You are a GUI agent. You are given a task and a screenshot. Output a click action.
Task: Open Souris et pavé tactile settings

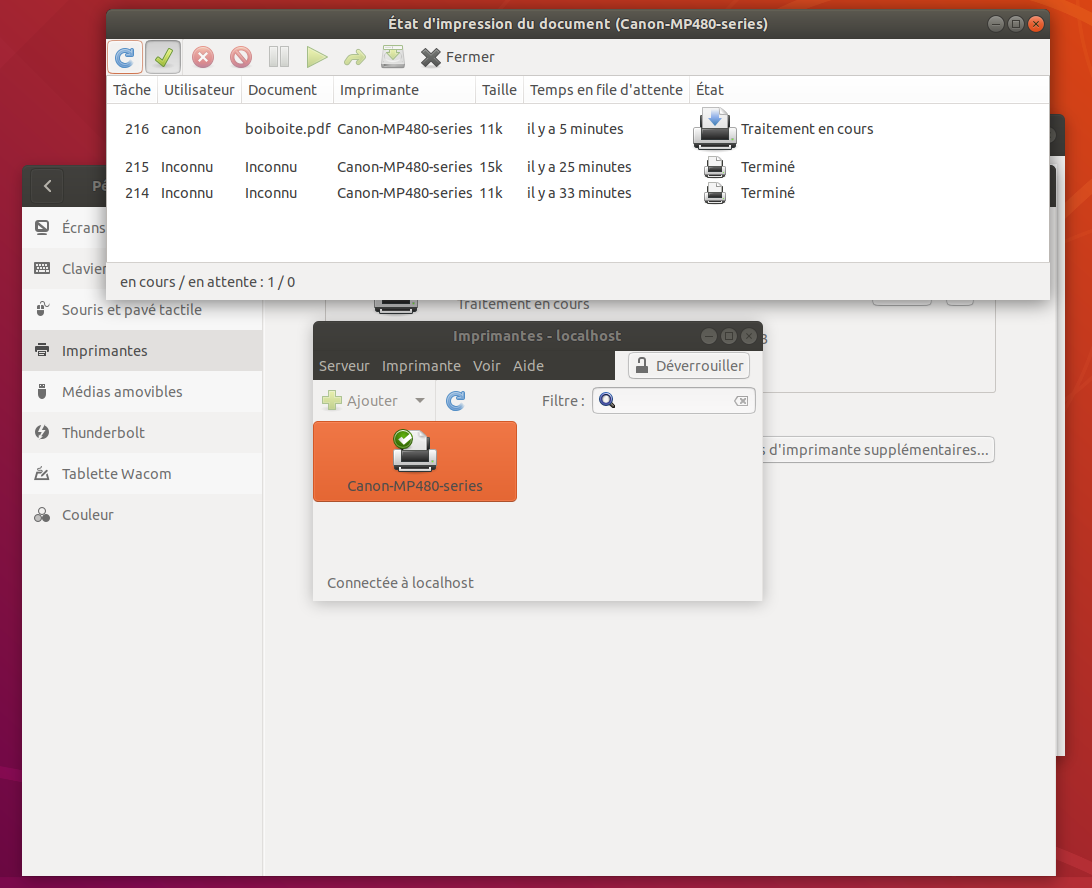(x=142, y=310)
